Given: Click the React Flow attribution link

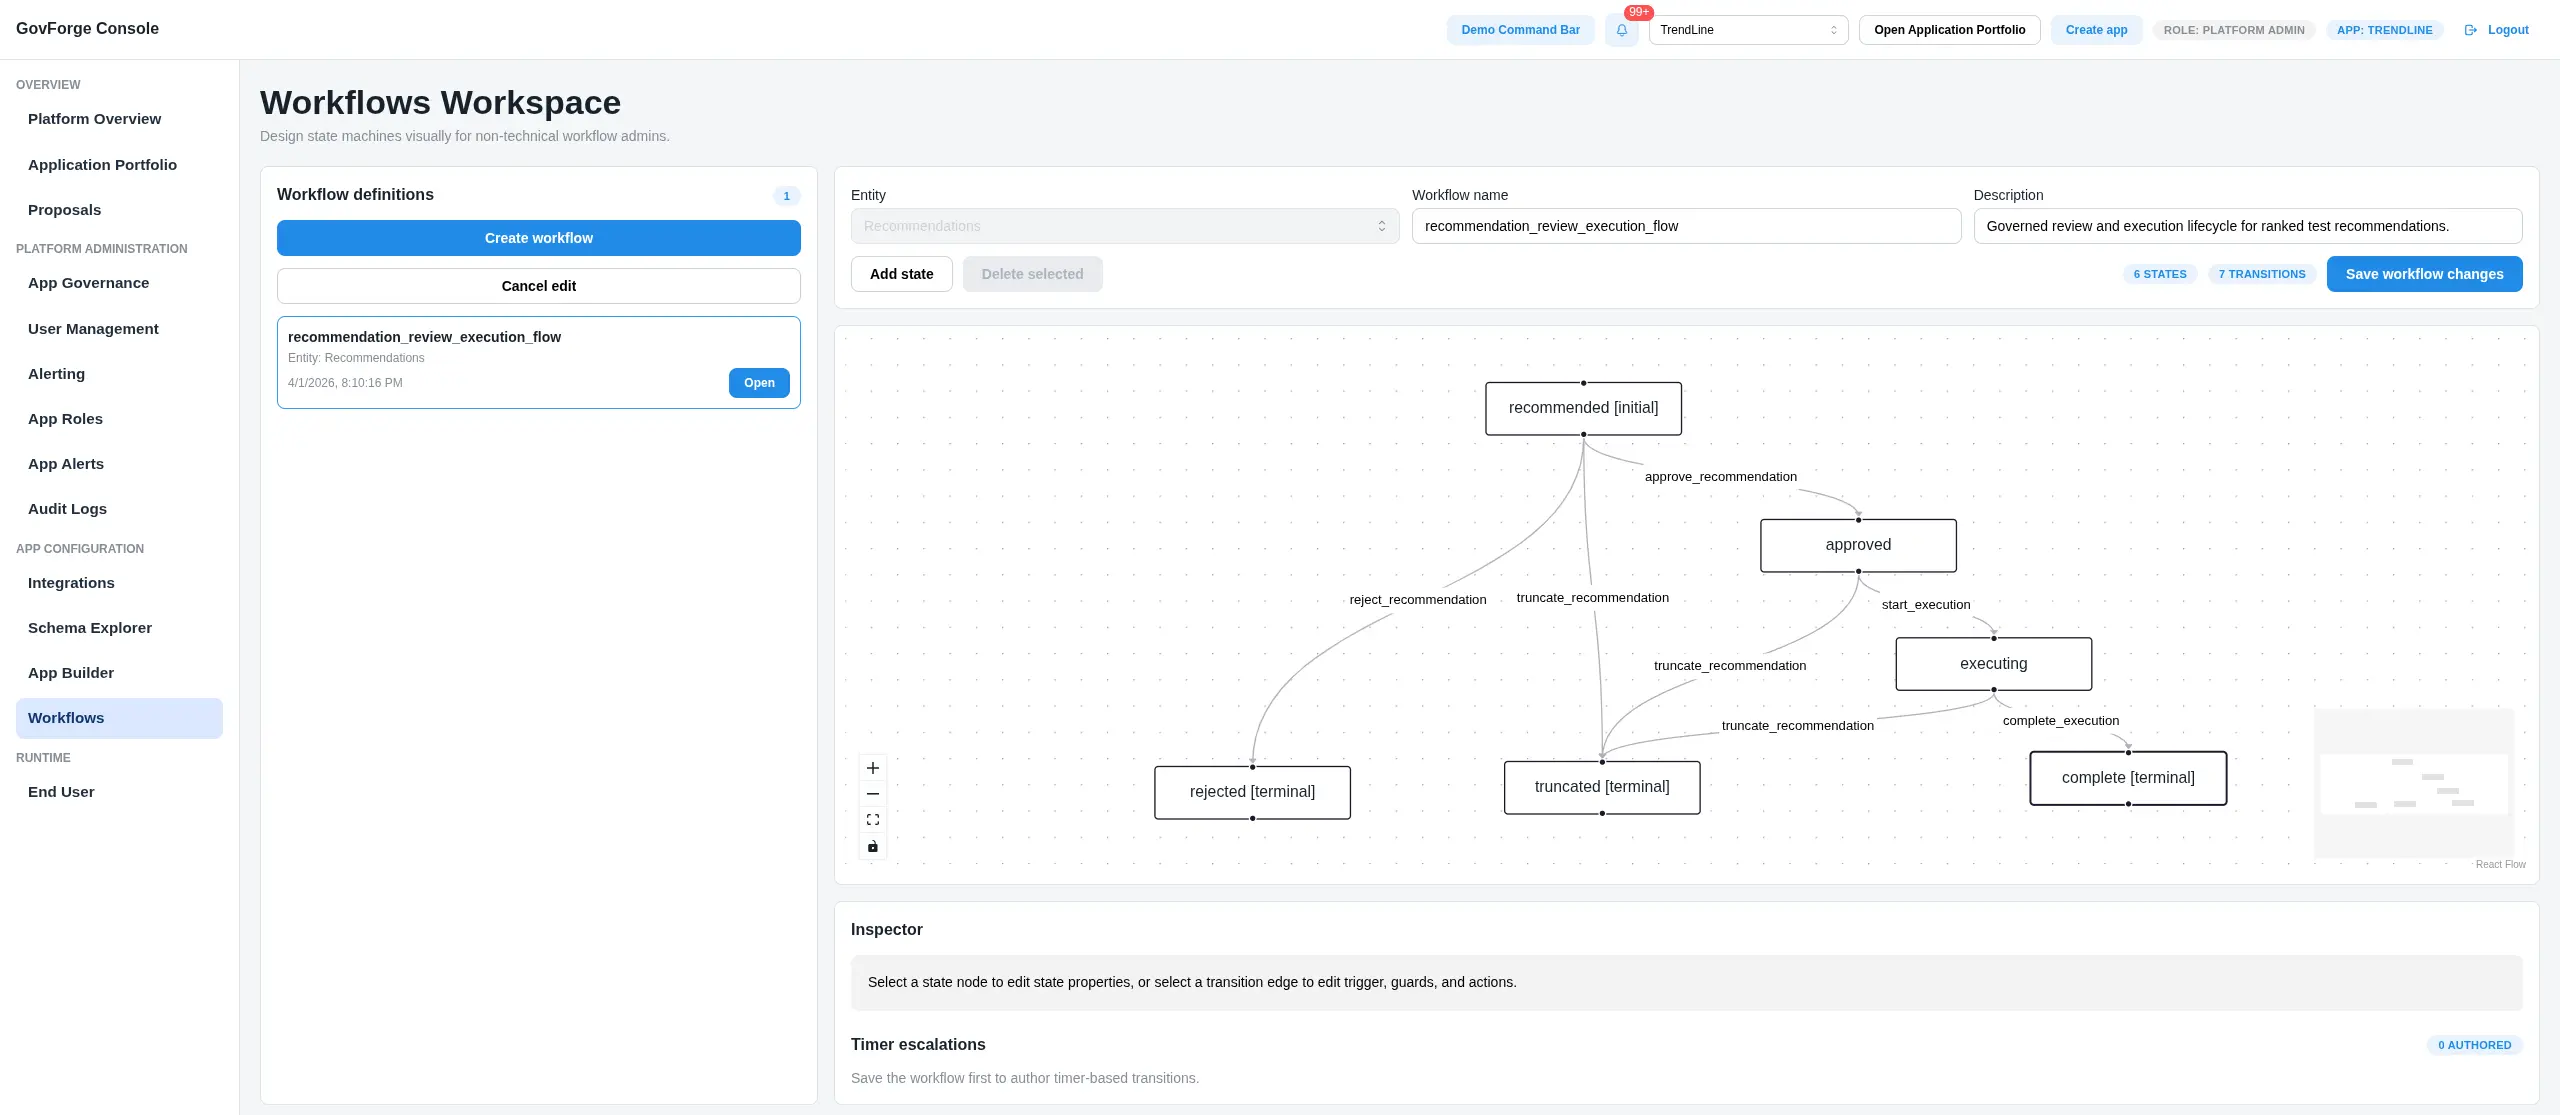Looking at the screenshot, I should coord(2500,865).
